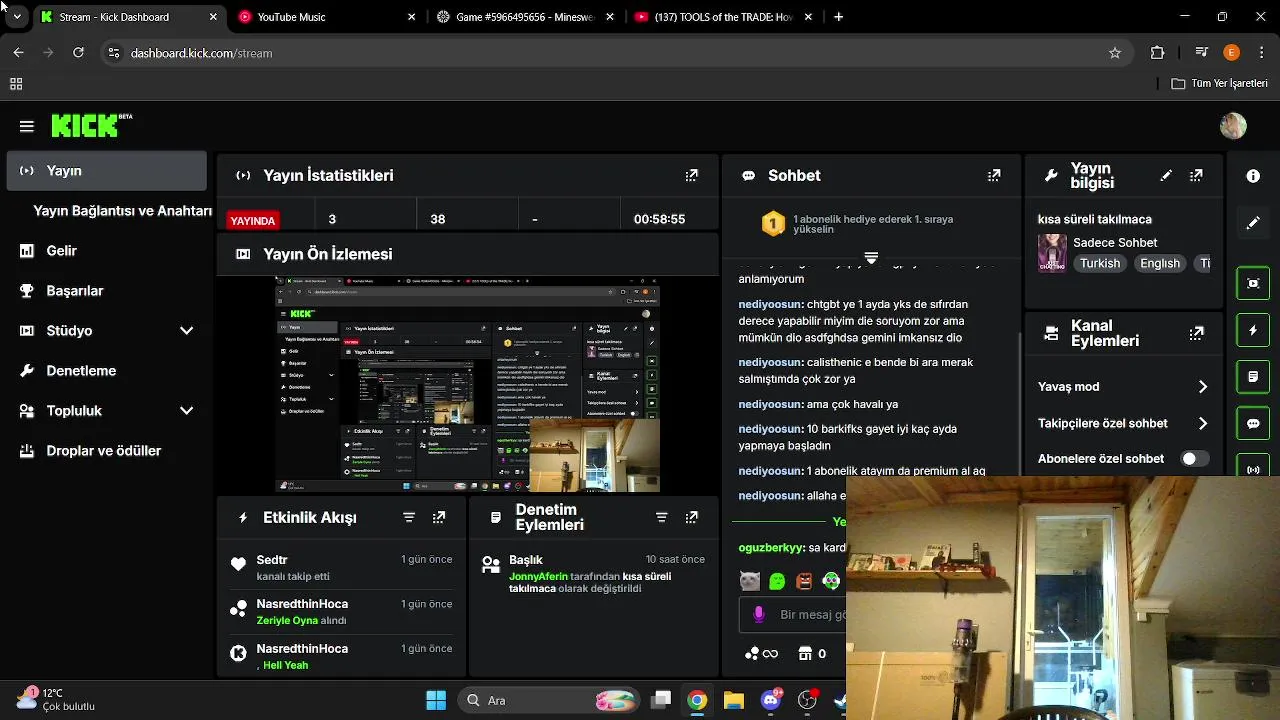Click the pencil icon in right sidebar
Viewport: 1280px width, 720px height.
pyautogui.click(x=1253, y=223)
